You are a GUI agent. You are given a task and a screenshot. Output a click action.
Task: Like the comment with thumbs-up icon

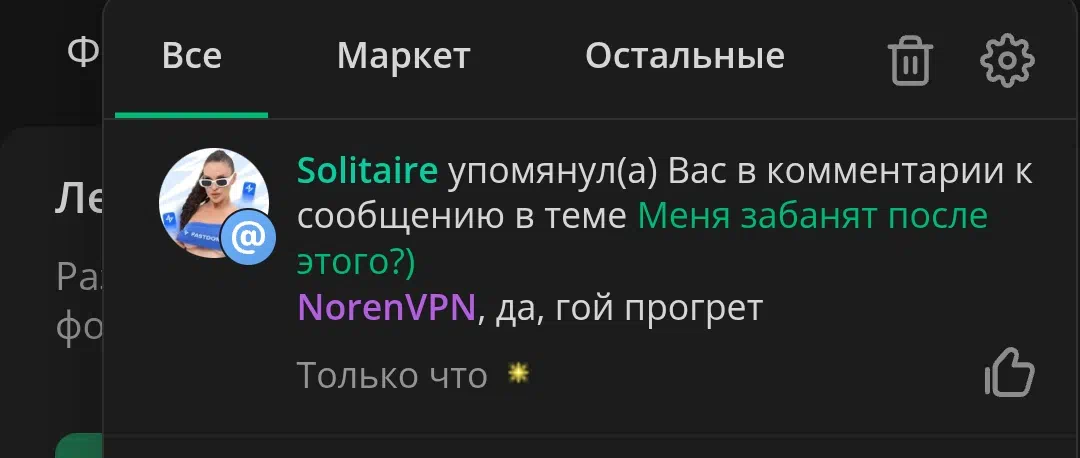point(1010,373)
